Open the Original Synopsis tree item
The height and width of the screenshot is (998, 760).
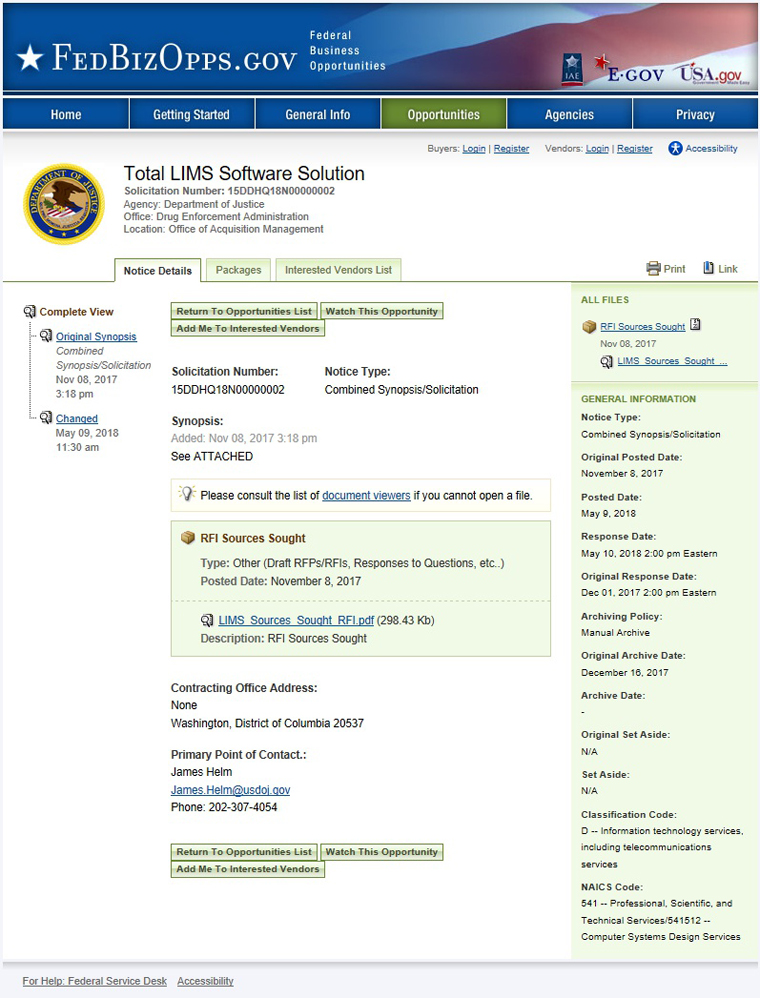tap(96, 337)
